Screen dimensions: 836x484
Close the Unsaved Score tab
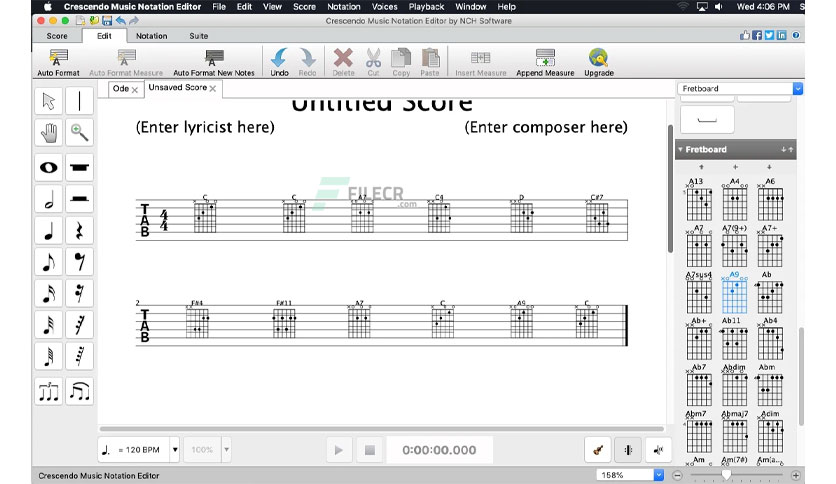coord(213,88)
